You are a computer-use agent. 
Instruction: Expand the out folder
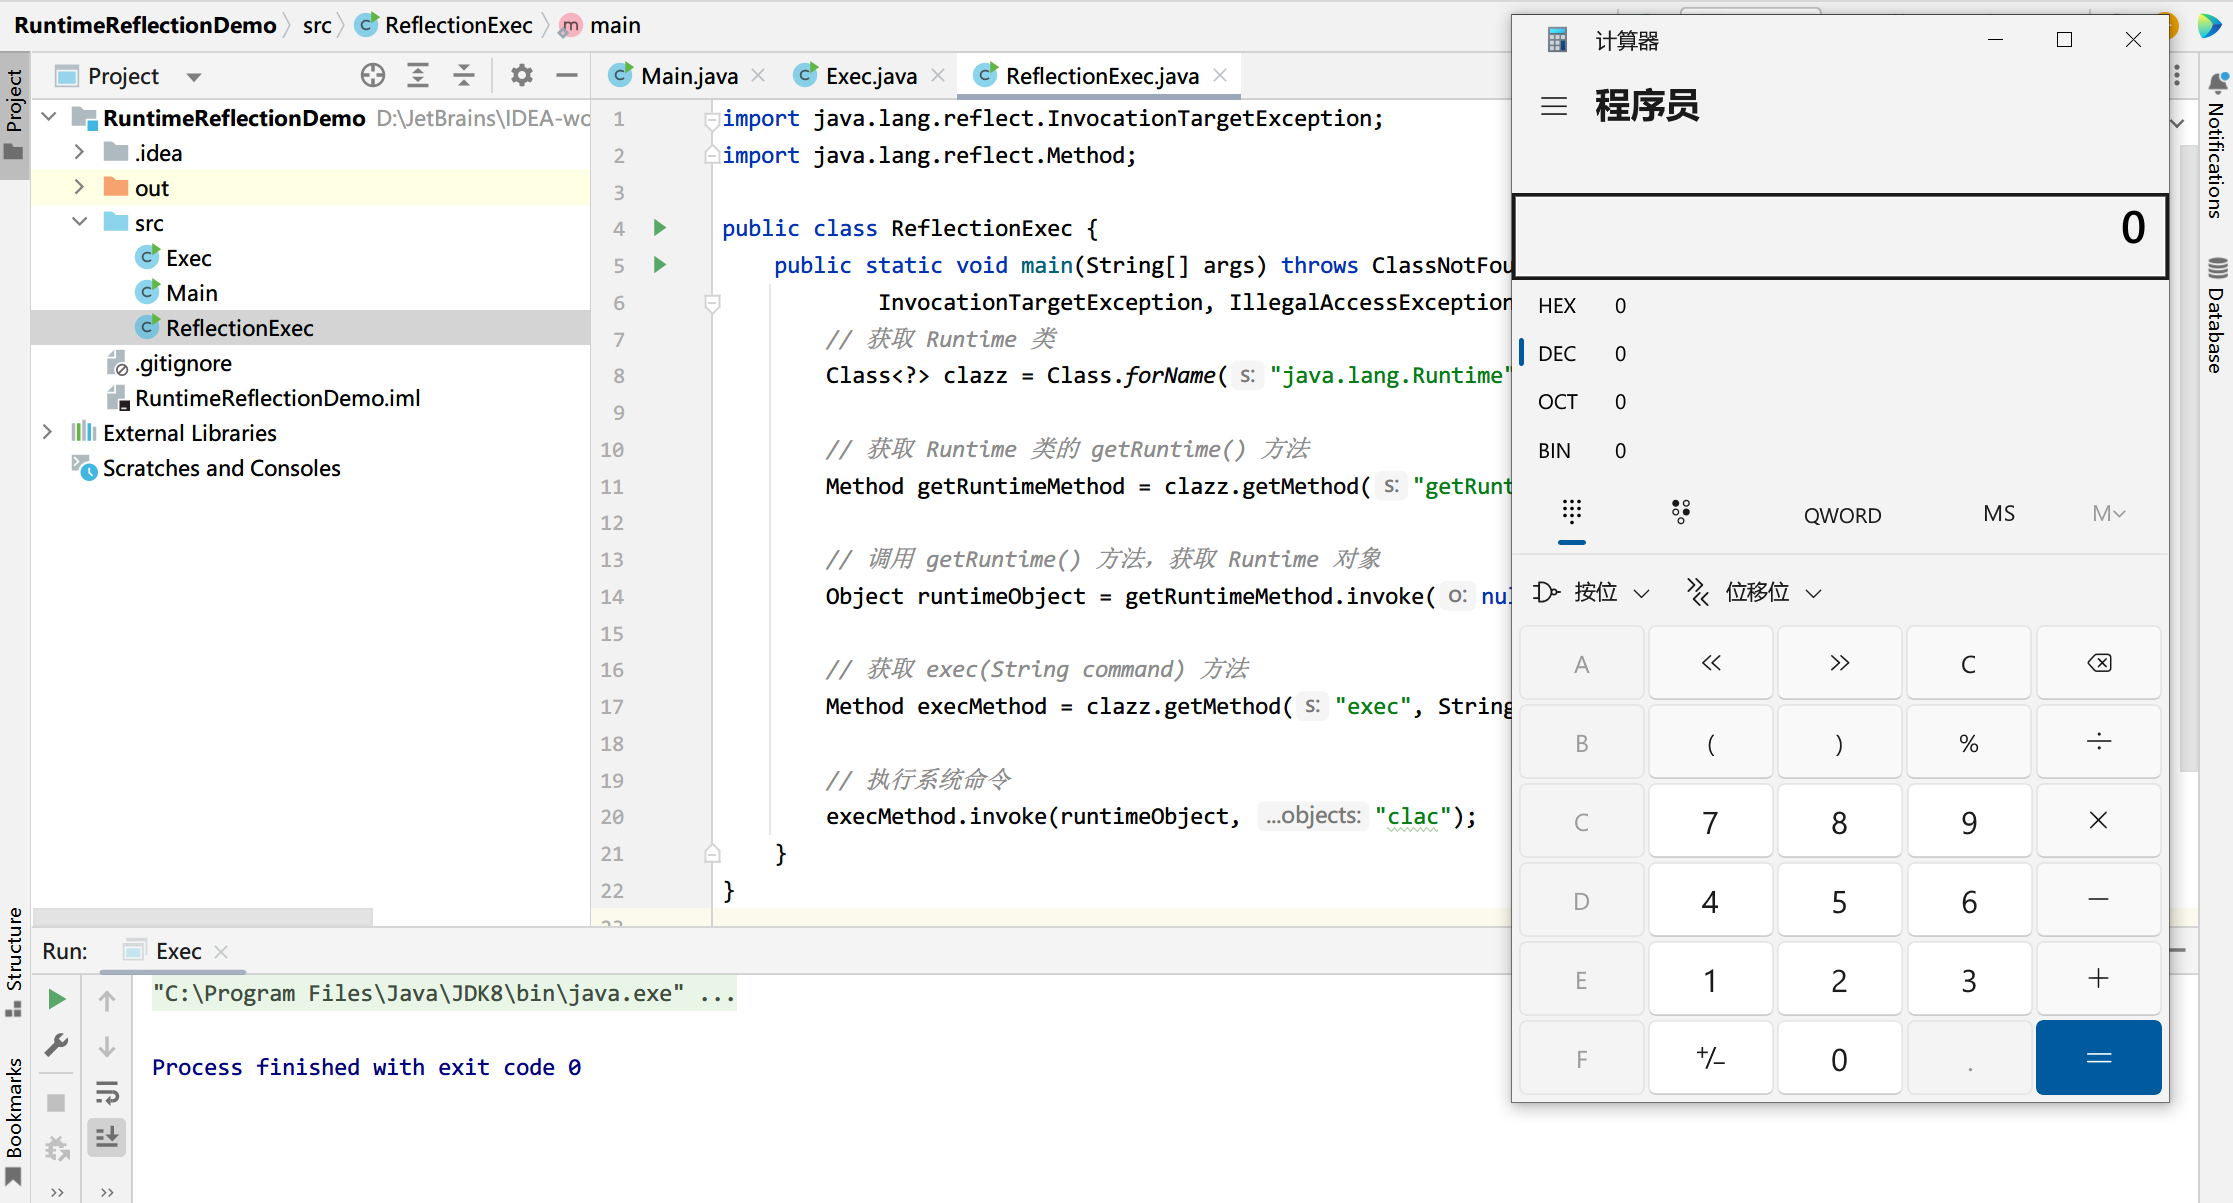79,187
